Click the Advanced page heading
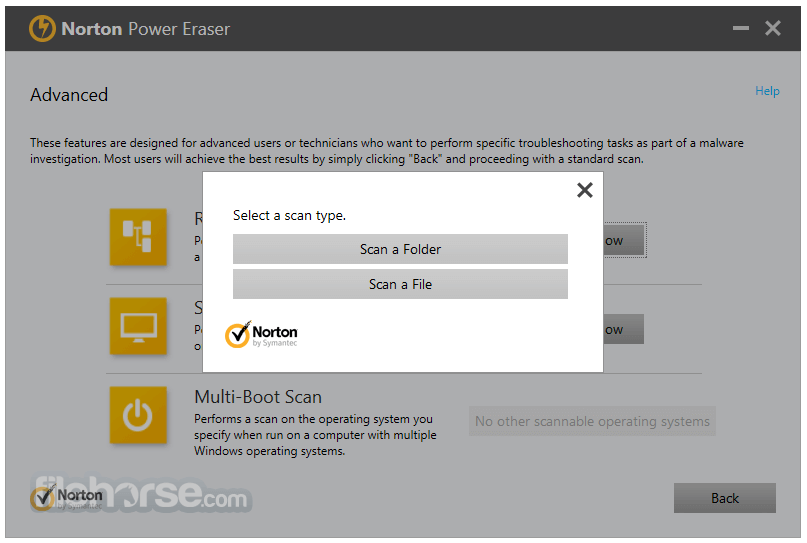 coord(69,95)
